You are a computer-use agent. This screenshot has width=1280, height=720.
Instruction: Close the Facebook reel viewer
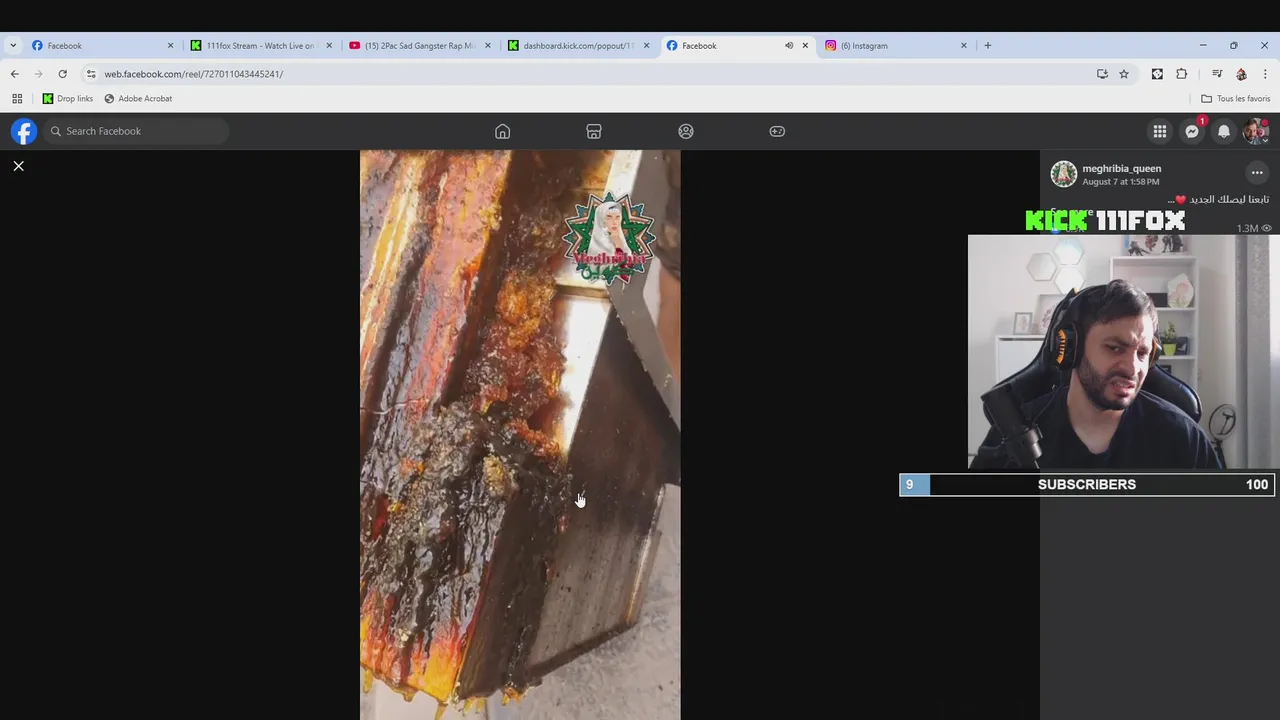[x=18, y=166]
